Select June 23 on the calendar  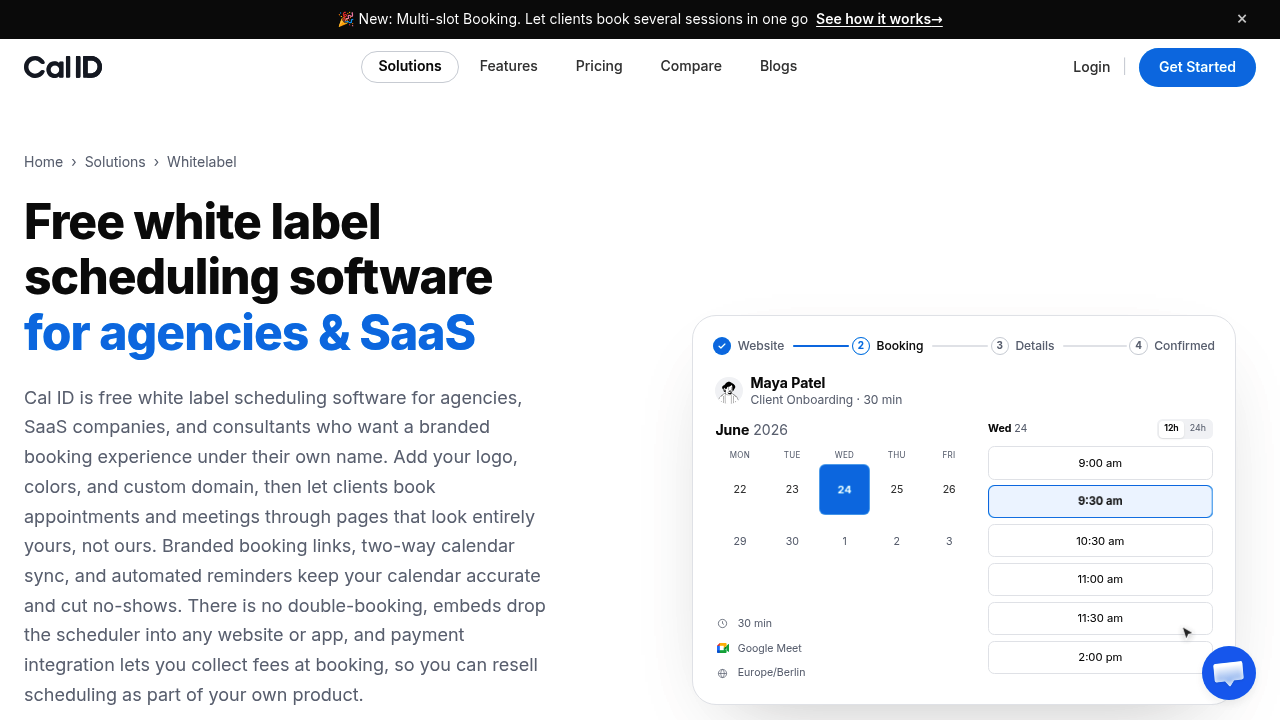(x=792, y=490)
